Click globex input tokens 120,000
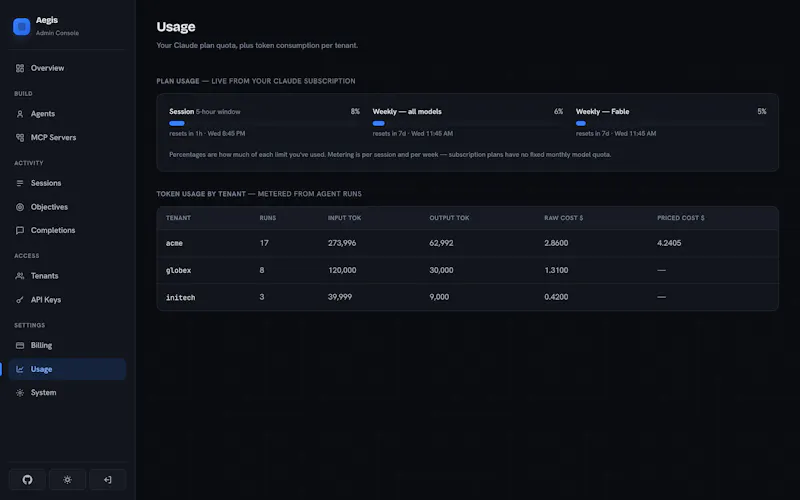800x500 pixels. [342, 270]
